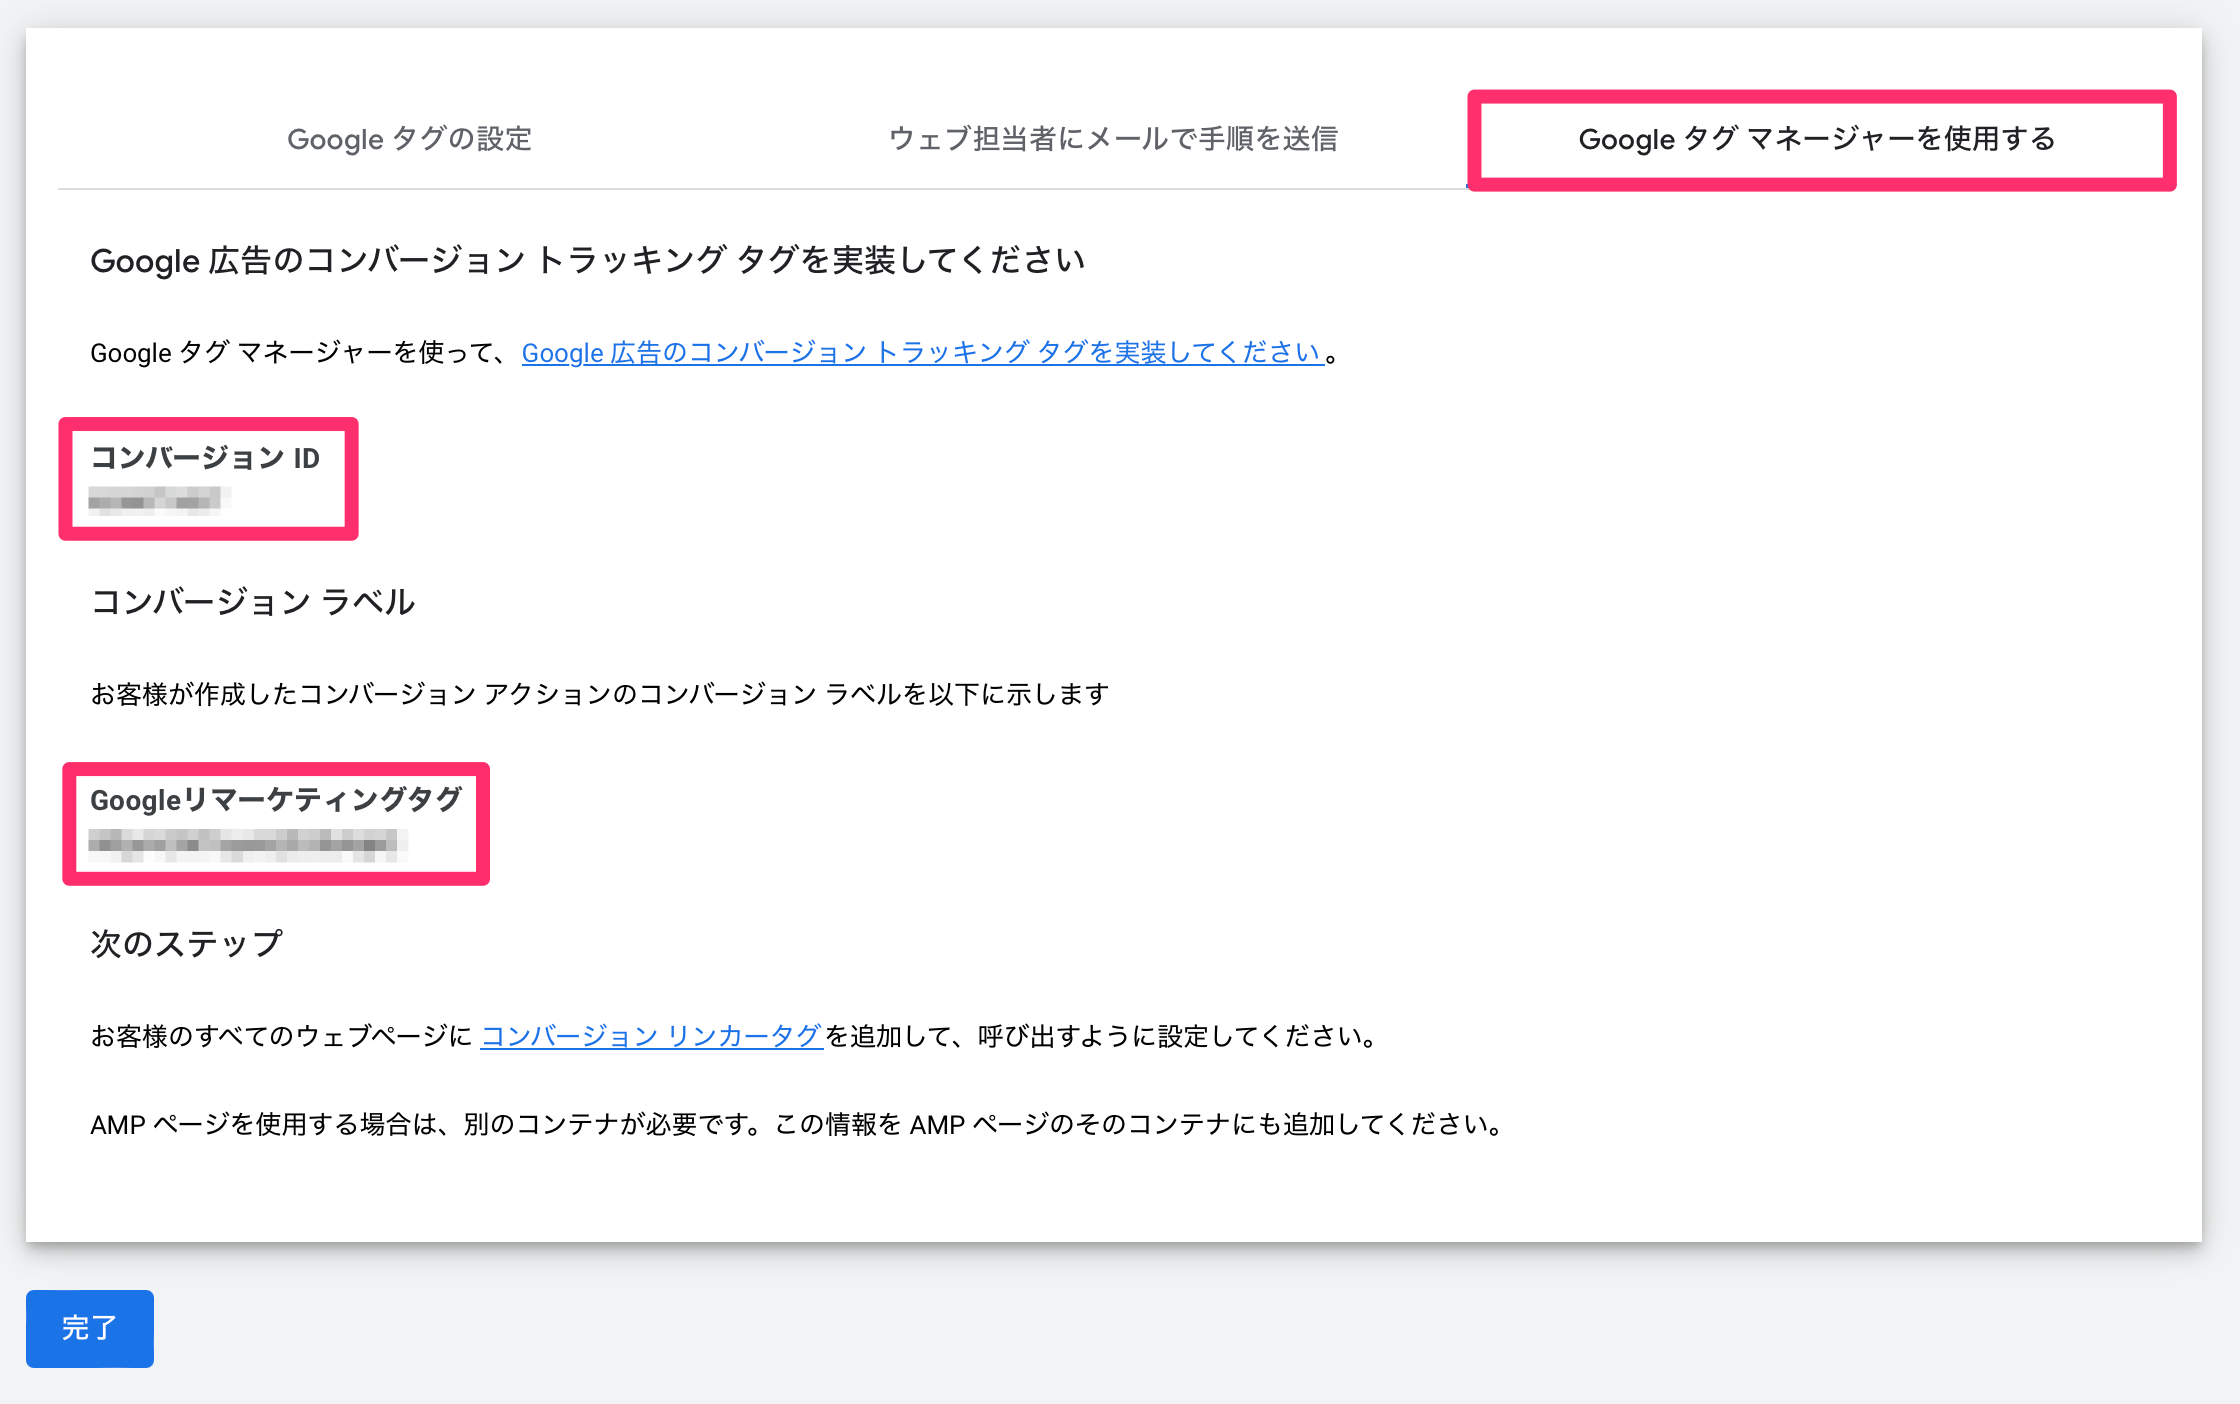
Task: Click the 次のステップ heading
Action: point(187,943)
